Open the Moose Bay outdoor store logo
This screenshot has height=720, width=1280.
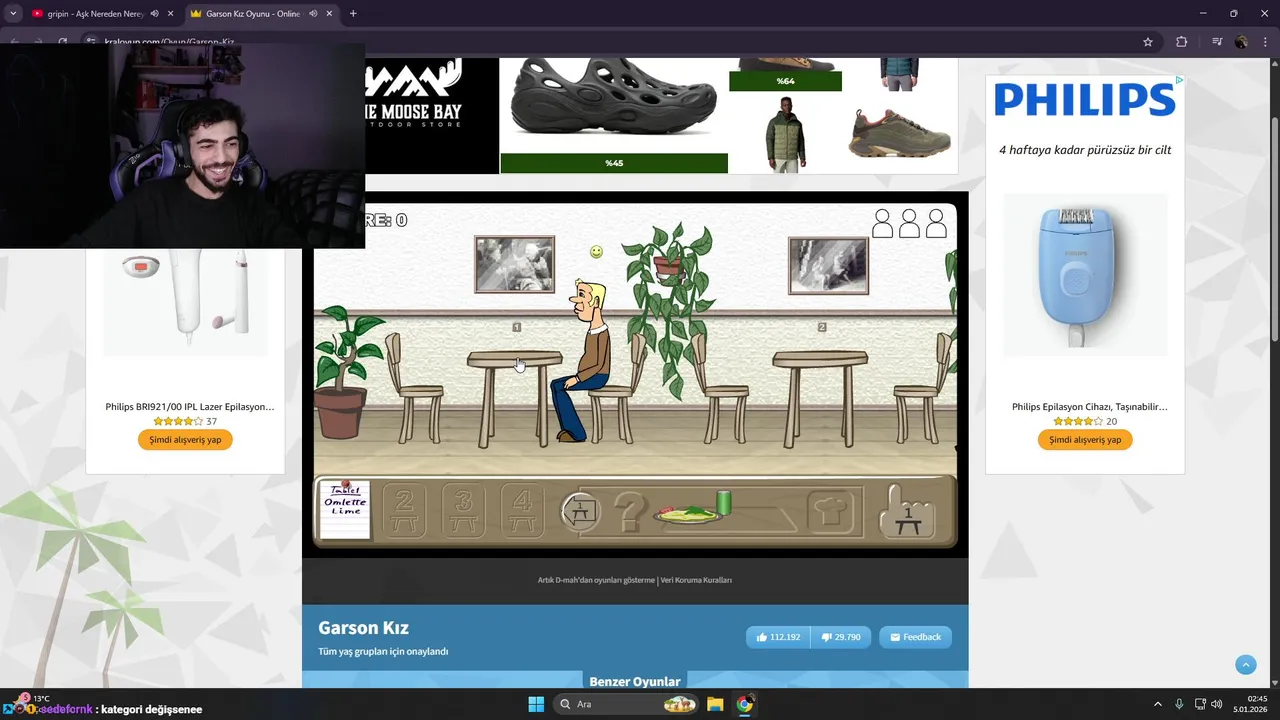point(432,115)
